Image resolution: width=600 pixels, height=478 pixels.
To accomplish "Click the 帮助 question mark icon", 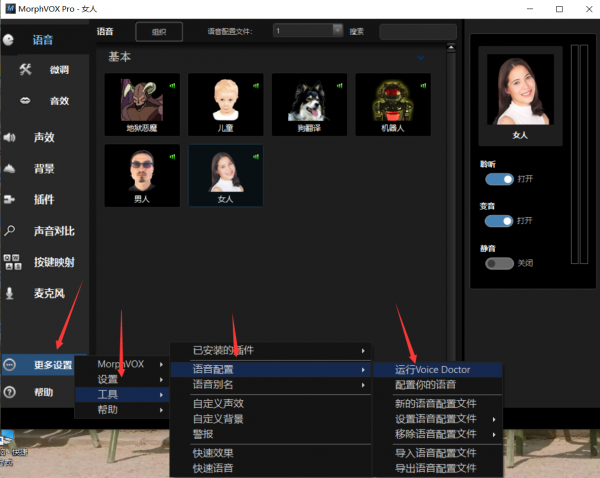I will (x=9, y=392).
